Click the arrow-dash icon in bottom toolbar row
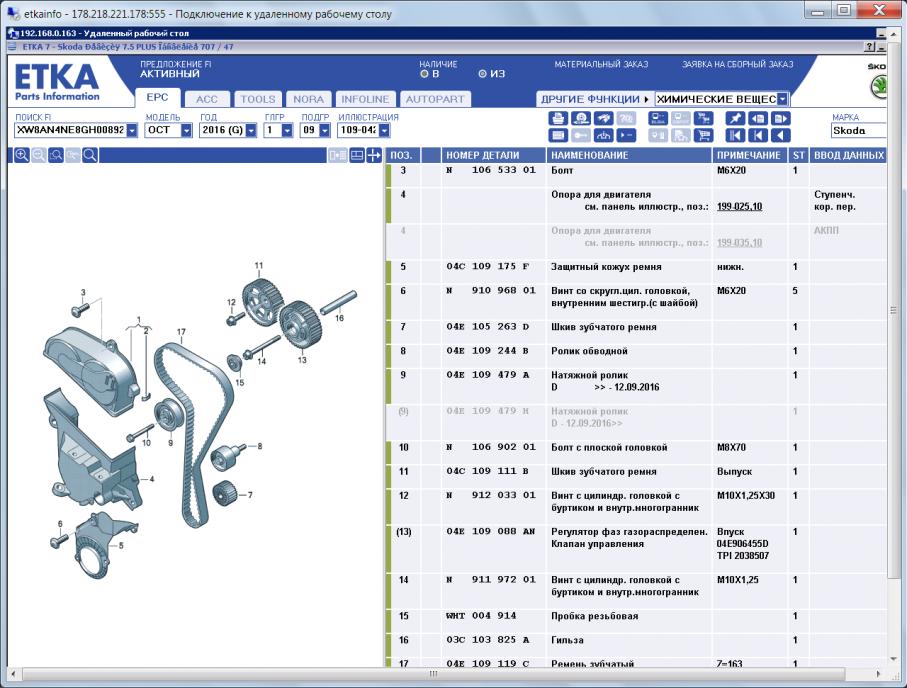Viewport: 907px width, 688px height. [626, 135]
